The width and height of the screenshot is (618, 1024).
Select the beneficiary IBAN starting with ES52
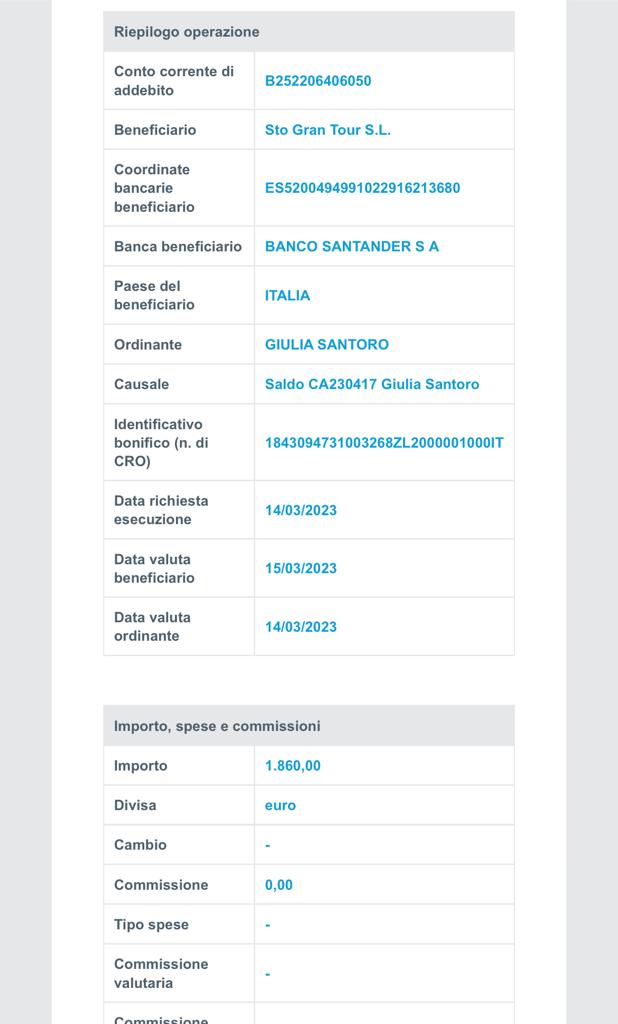(362, 188)
